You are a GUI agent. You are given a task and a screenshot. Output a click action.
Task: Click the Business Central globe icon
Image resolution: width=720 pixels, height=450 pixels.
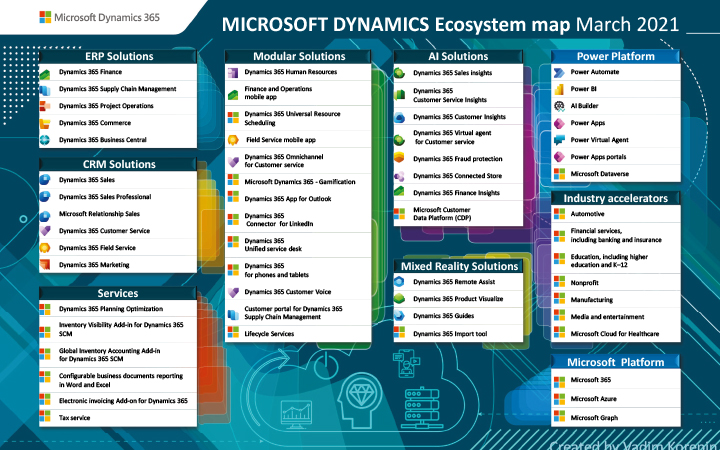coord(45,140)
